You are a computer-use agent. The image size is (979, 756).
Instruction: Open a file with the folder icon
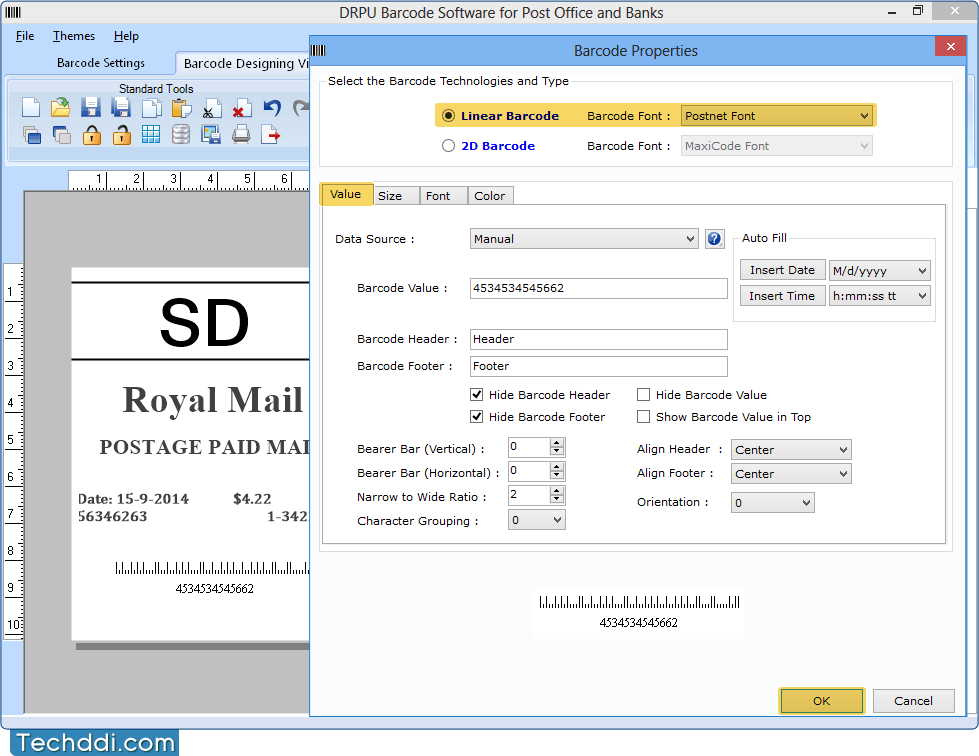61,107
